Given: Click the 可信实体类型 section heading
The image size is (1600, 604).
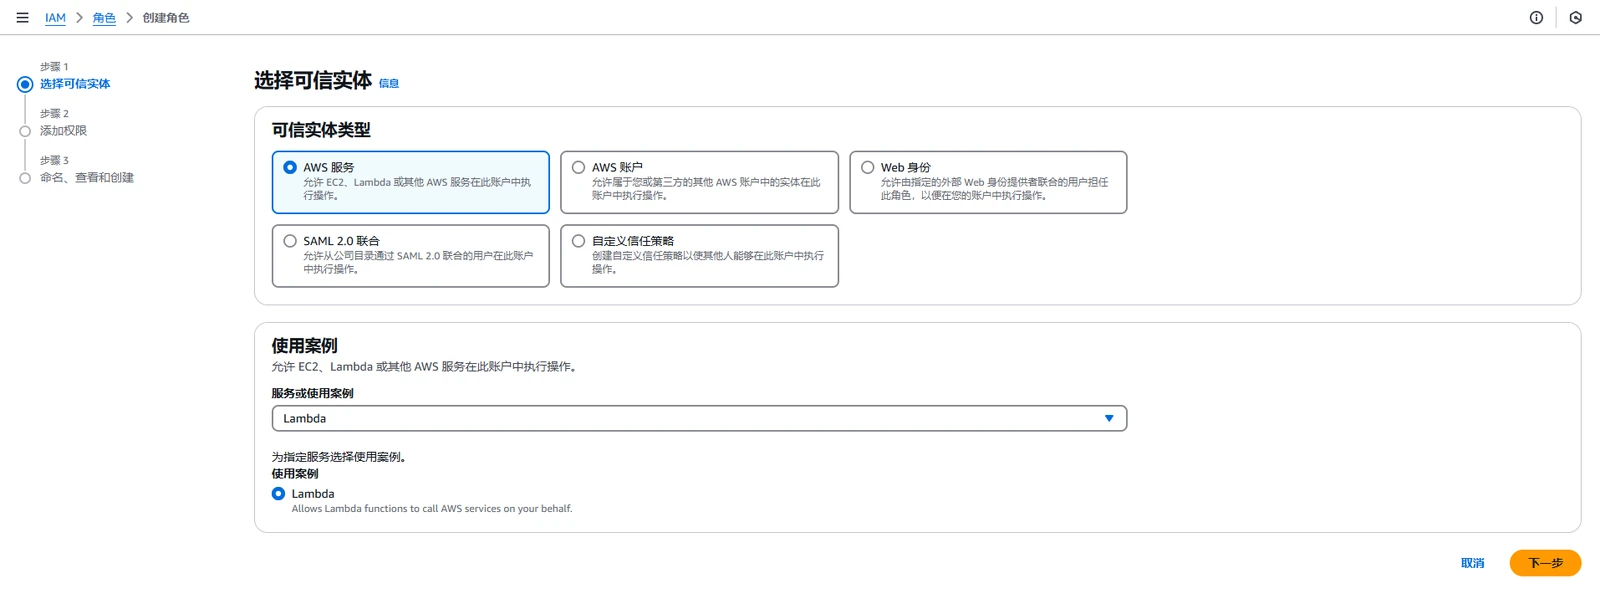Looking at the screenshot, I should (x=321, y=130).
